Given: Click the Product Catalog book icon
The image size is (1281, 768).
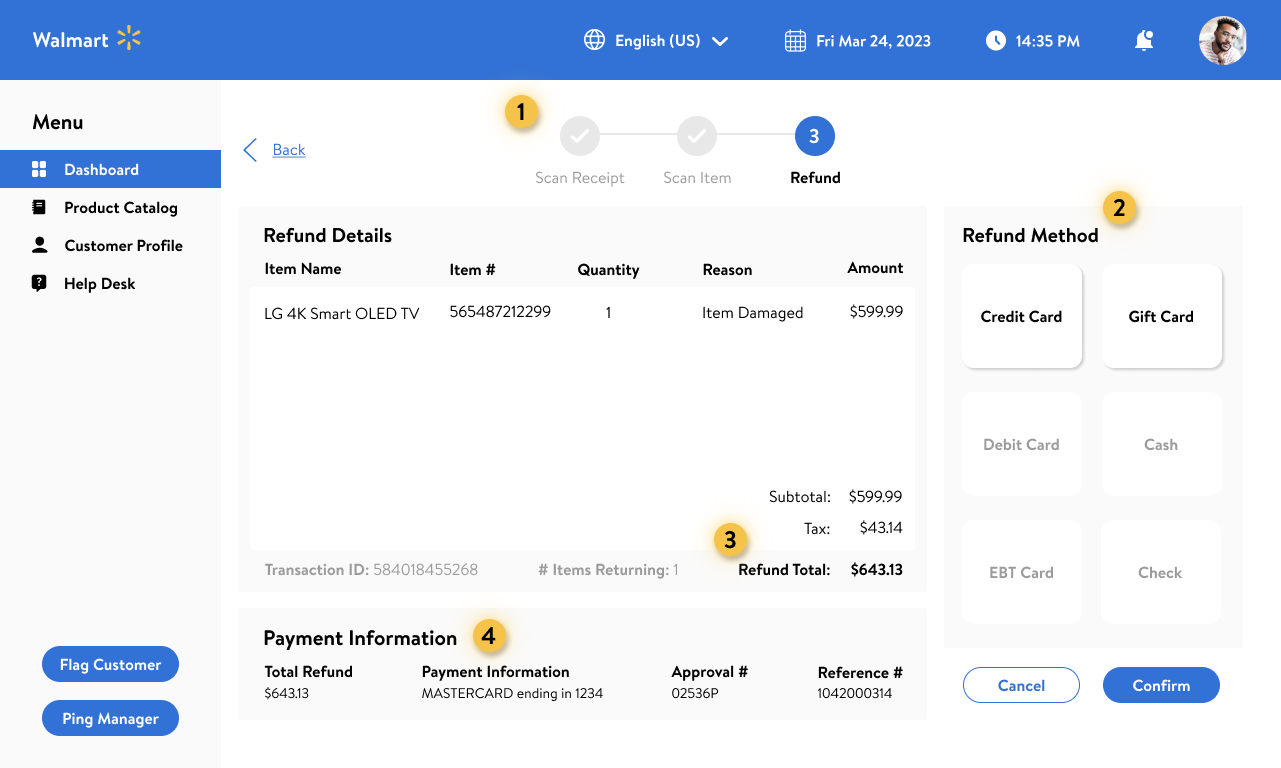Looking at the screenshot, I should coord(39,207).
